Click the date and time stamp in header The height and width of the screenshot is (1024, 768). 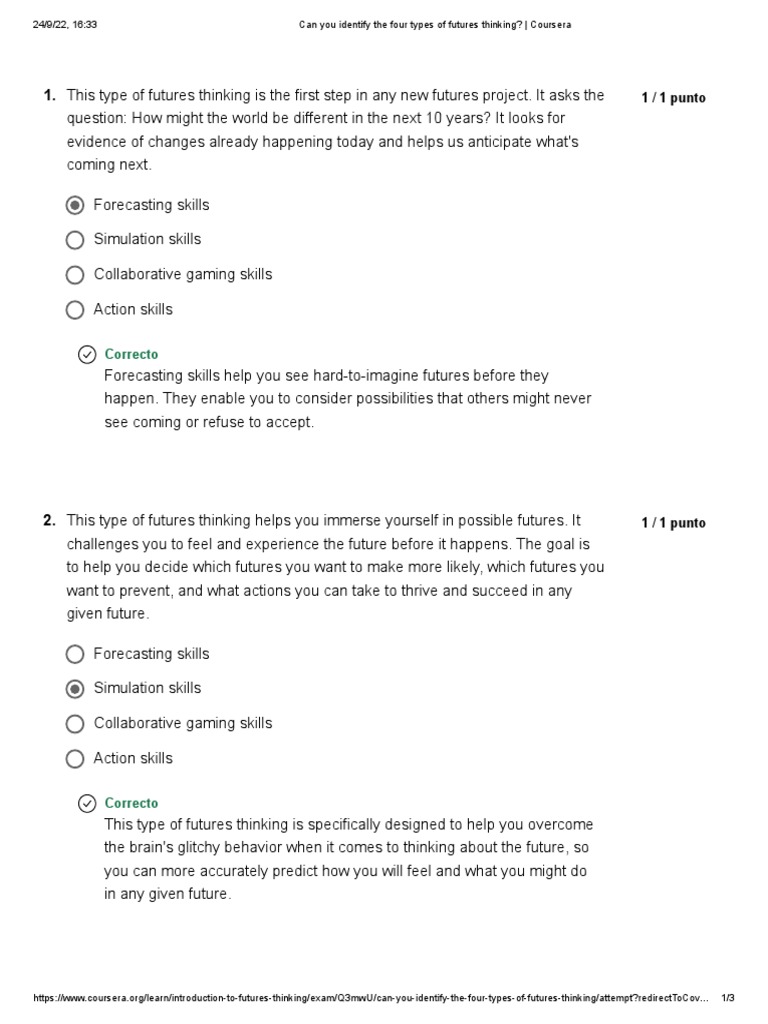point(67,25)
